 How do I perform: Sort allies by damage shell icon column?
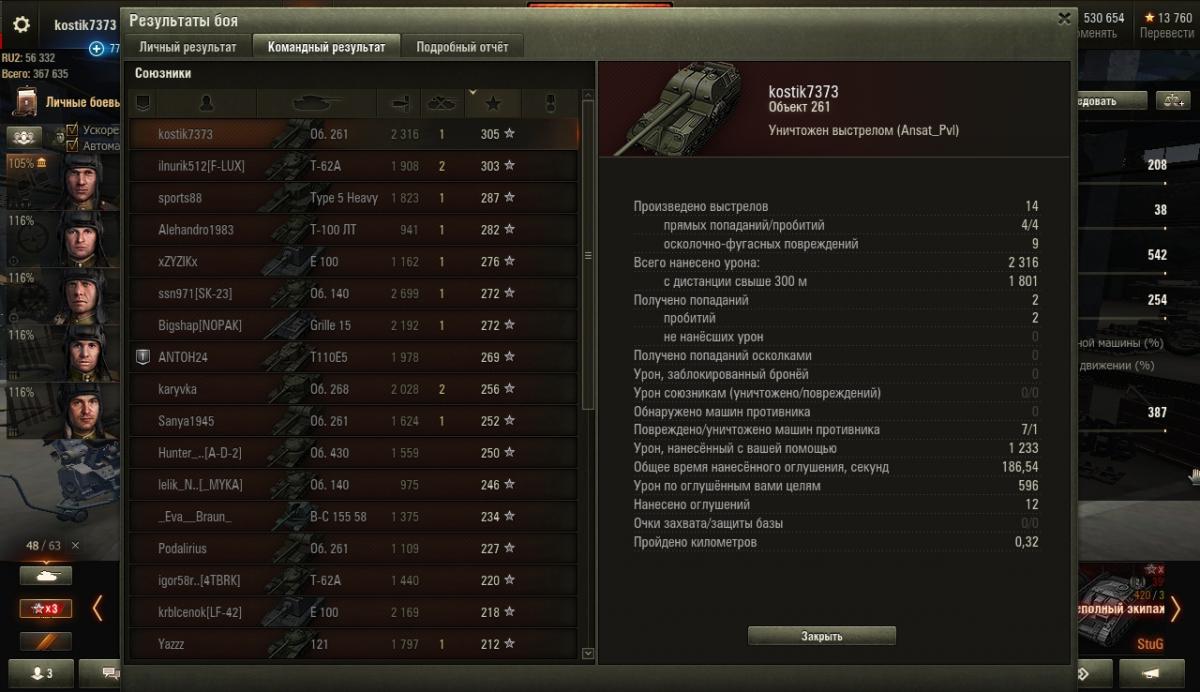click(399, 103)
